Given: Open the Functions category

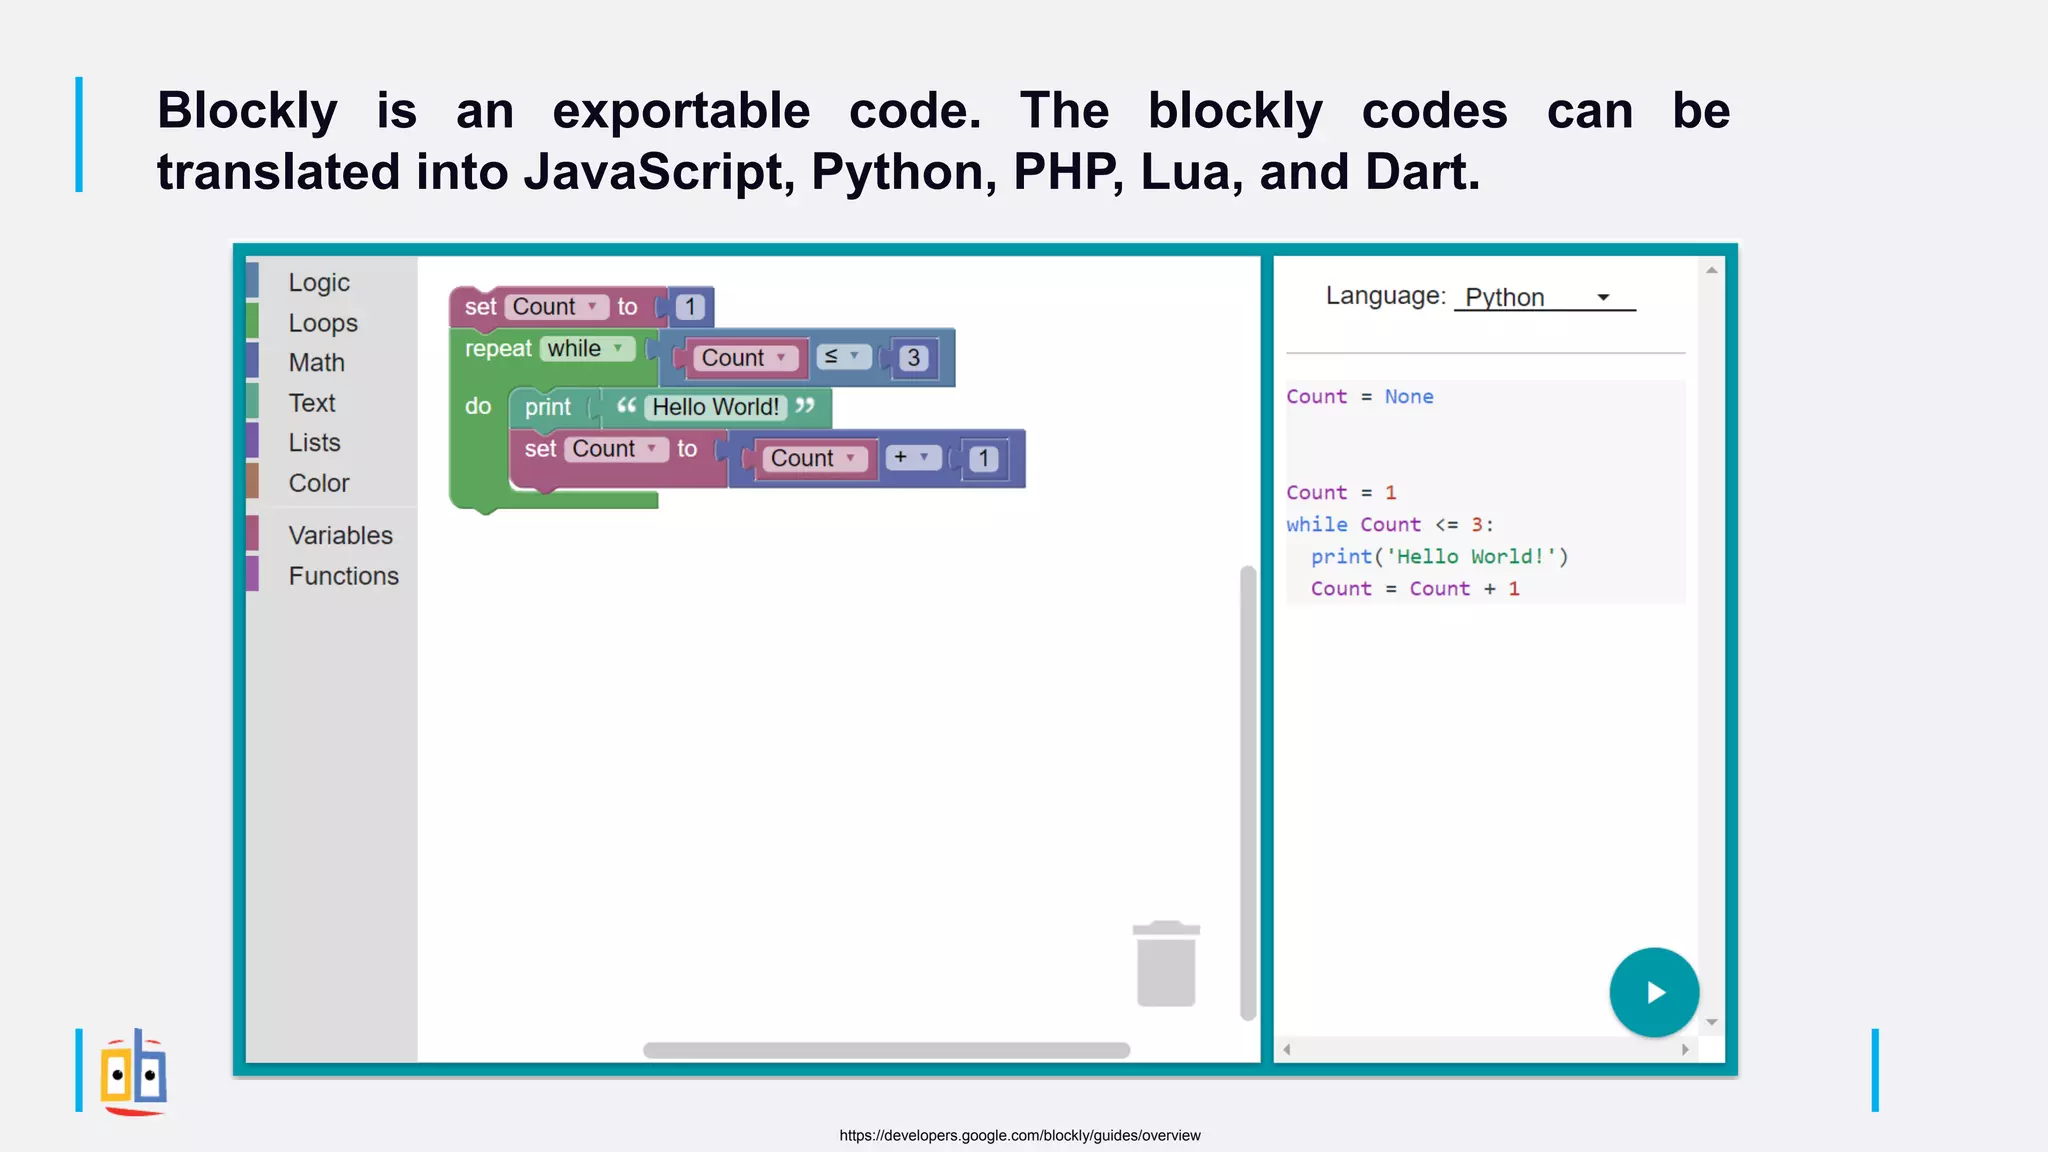Looking at the screenshot, I should tap(343, 576).
